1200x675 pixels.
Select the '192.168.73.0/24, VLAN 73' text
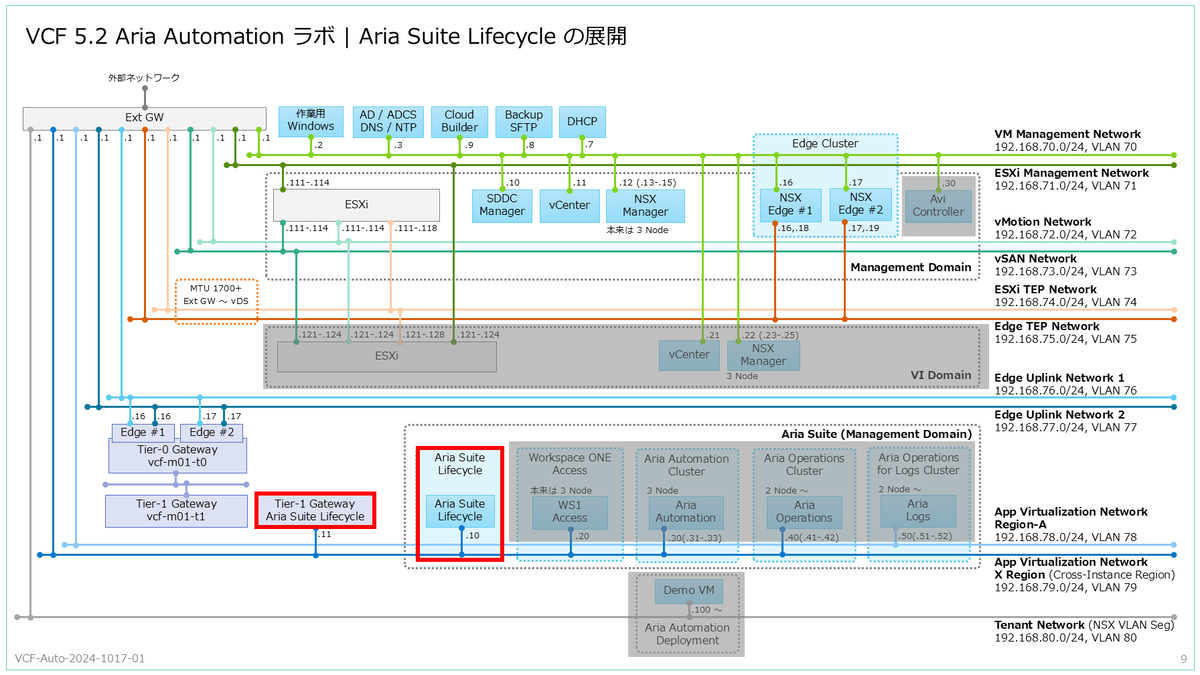pos(1065,272)
